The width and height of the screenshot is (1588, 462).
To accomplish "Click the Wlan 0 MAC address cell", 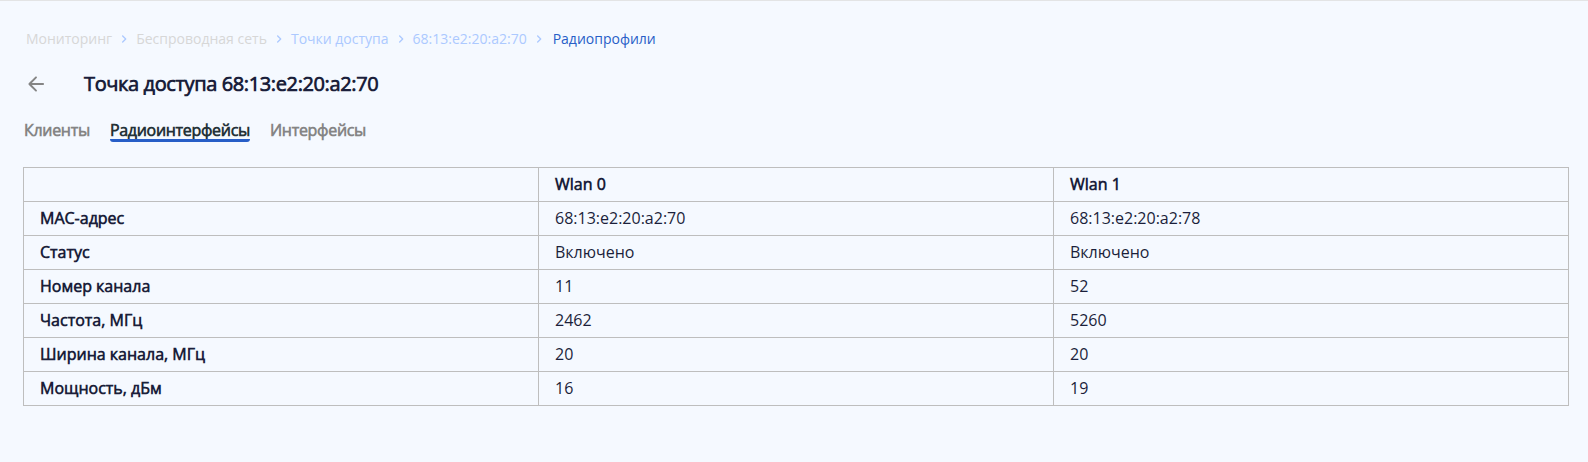I will 620,218.
